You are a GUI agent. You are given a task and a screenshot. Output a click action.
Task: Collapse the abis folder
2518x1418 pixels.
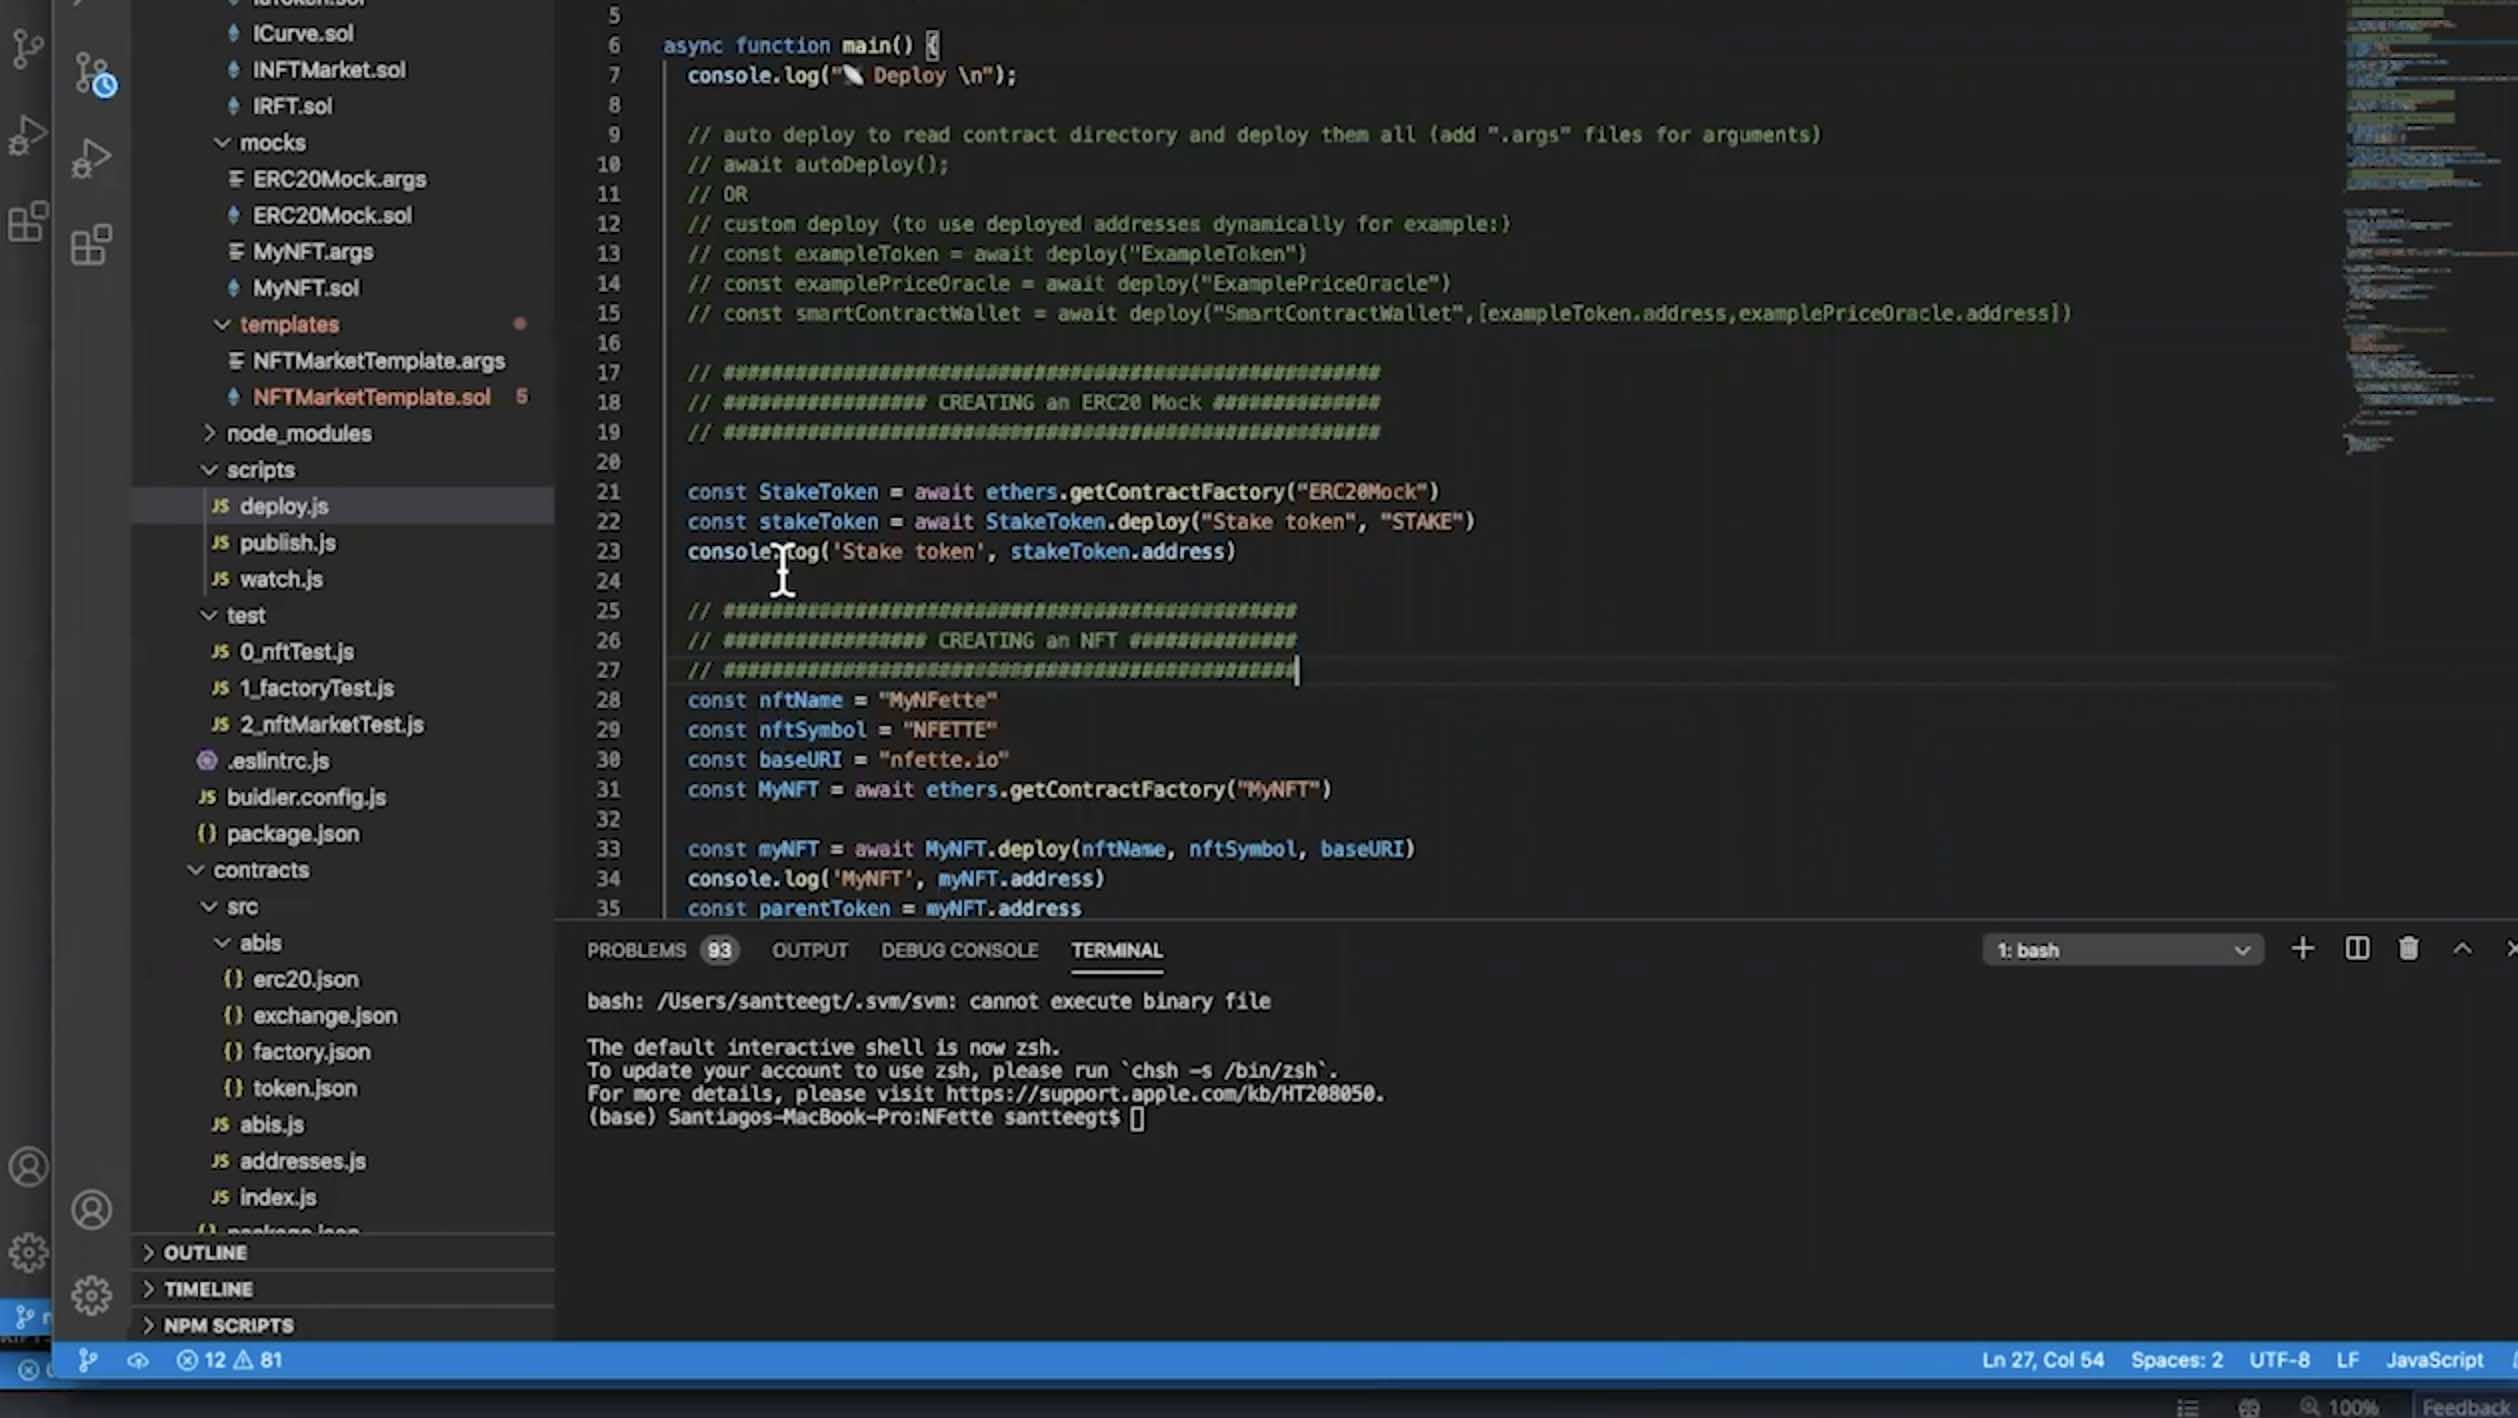(222, 943)
